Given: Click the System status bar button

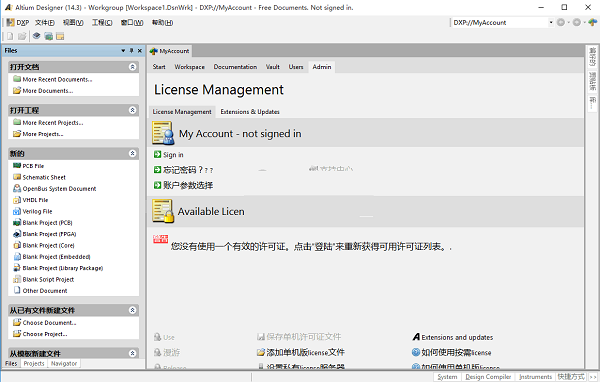Looking at the screenshot, I should (447, 377).
